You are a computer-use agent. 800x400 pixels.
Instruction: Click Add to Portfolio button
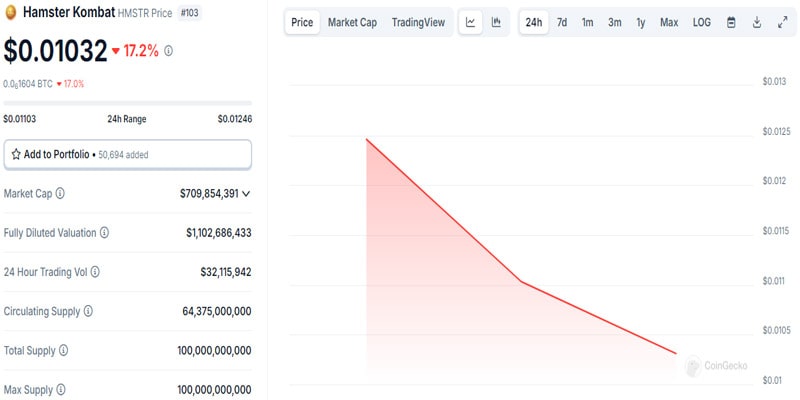coord(128,155)
